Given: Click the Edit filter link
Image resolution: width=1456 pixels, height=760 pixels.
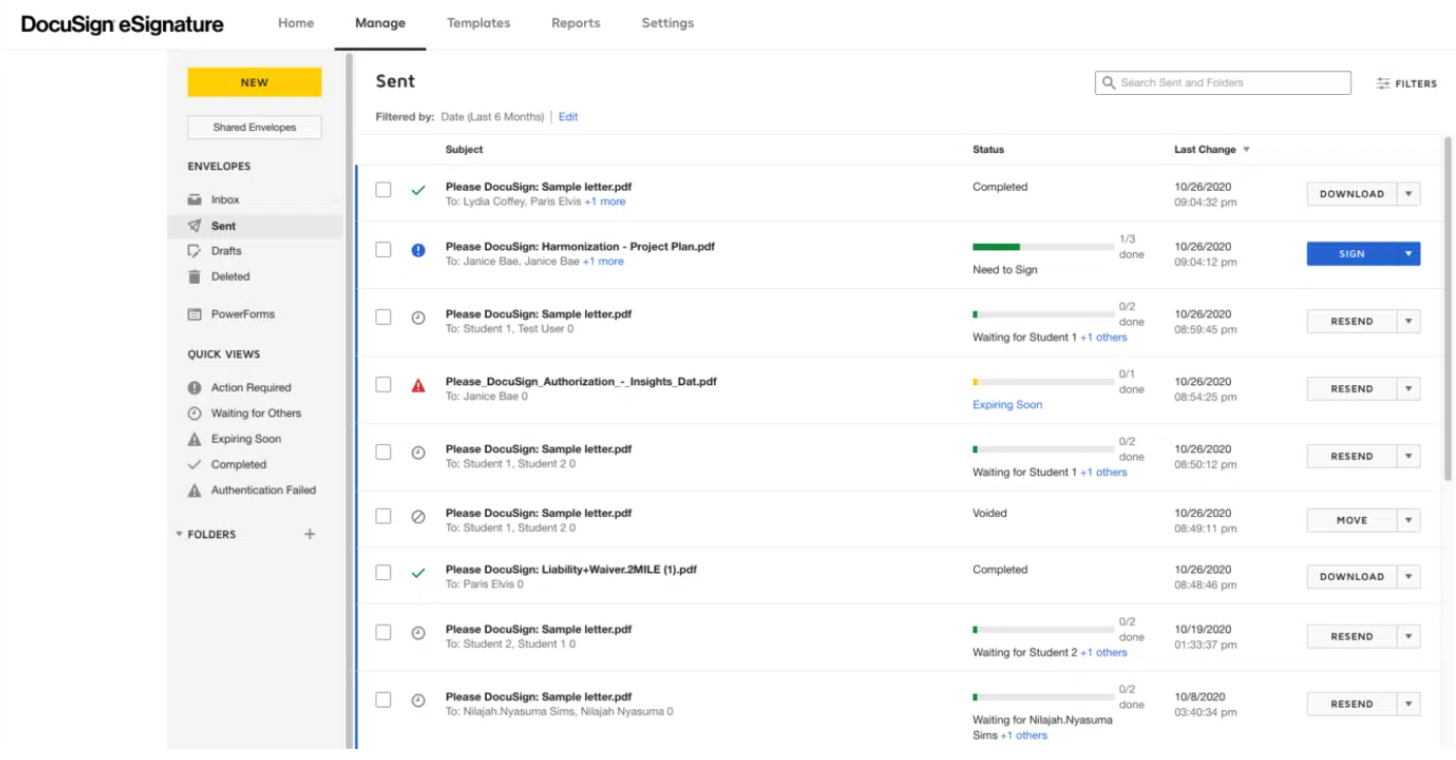Looking at the screenshot, I should pos(568,117).
